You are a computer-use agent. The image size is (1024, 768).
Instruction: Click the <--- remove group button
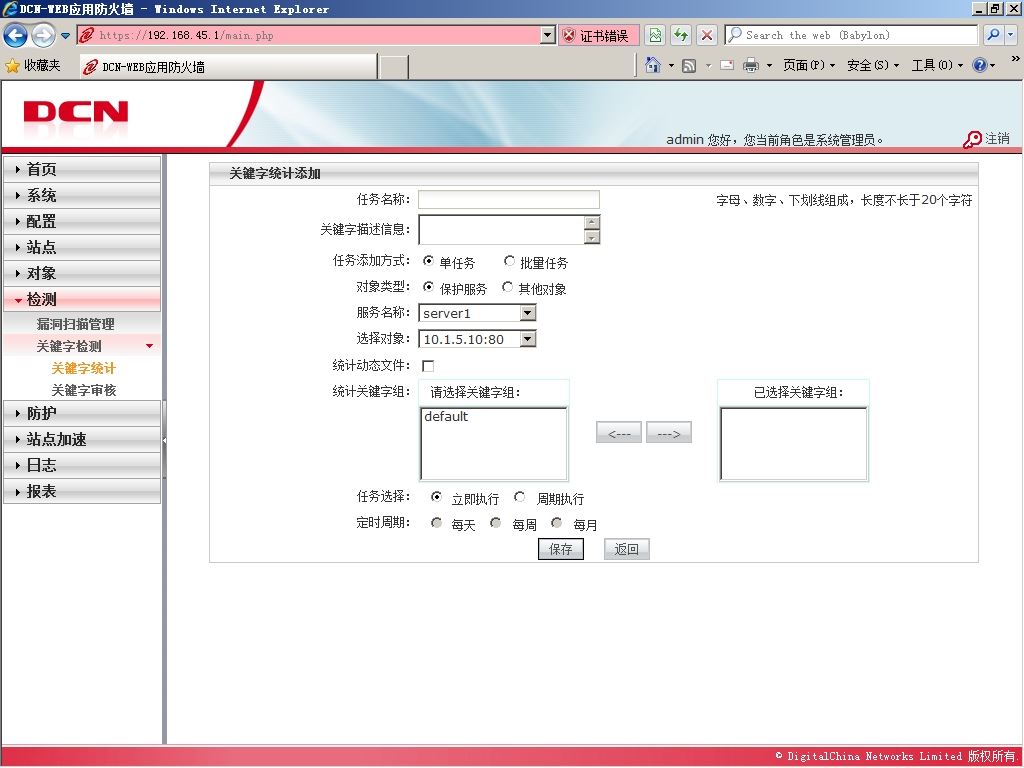coord(618,433)
